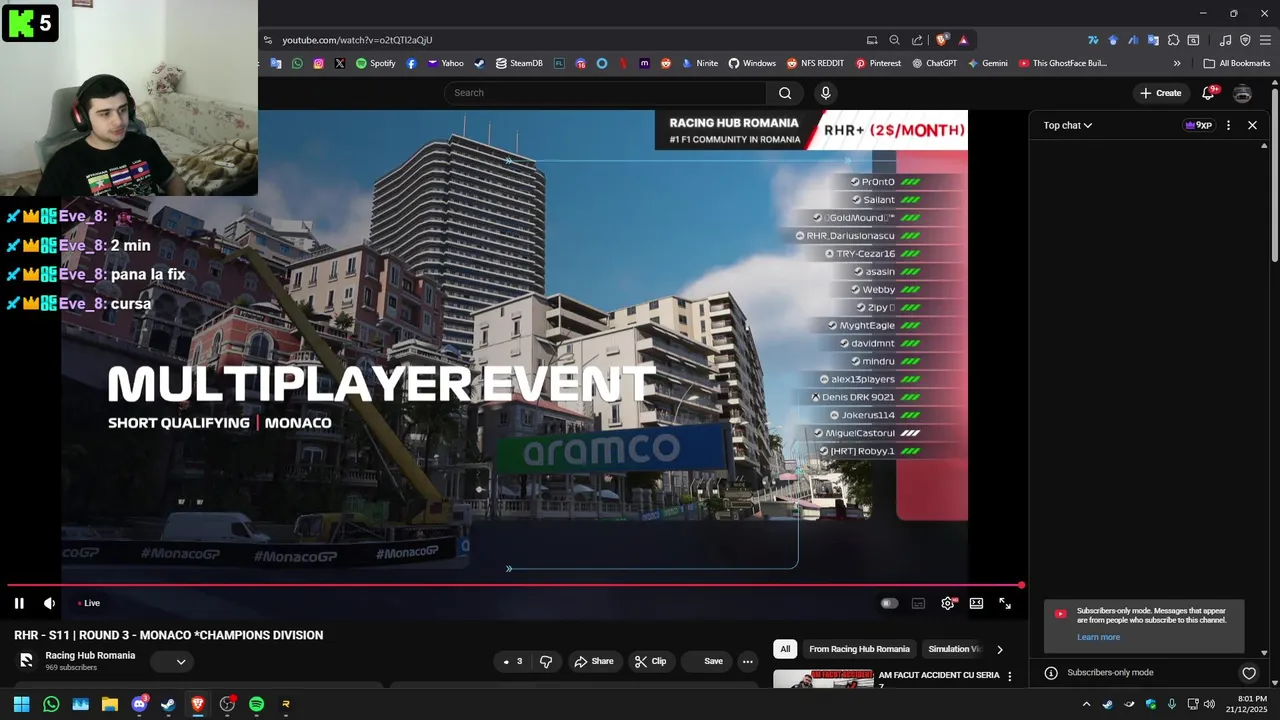Open the Pinterest bookmark
Screen dimensions: 1280x720
point(878,63)
